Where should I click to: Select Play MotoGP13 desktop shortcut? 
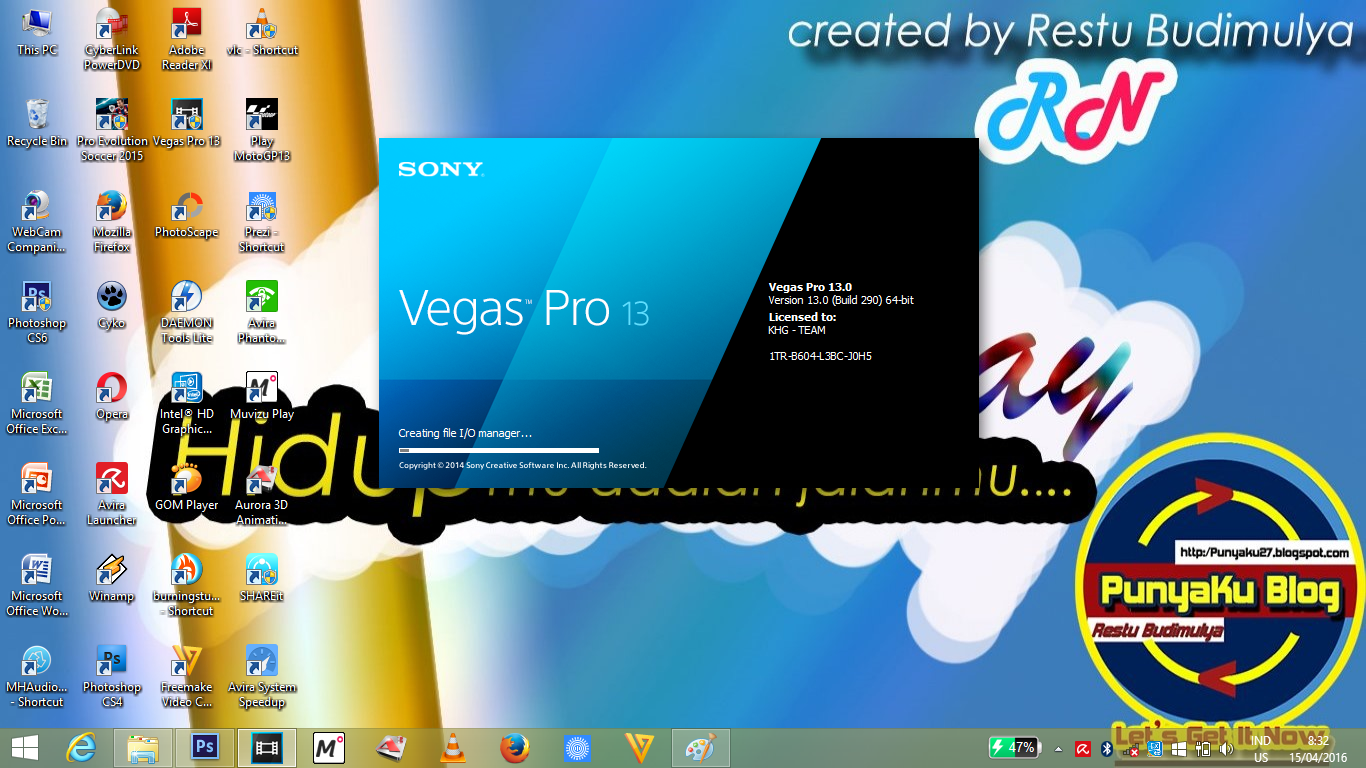click(x=262, y=131)
